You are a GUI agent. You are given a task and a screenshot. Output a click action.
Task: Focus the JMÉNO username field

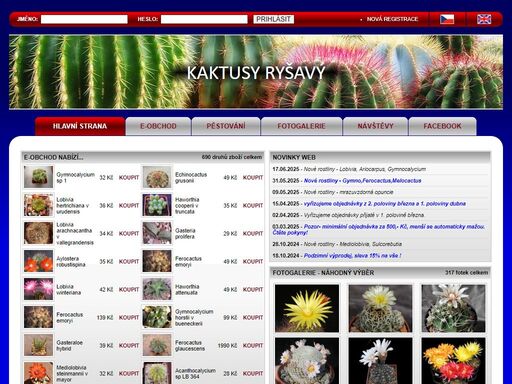pos(84,19)
